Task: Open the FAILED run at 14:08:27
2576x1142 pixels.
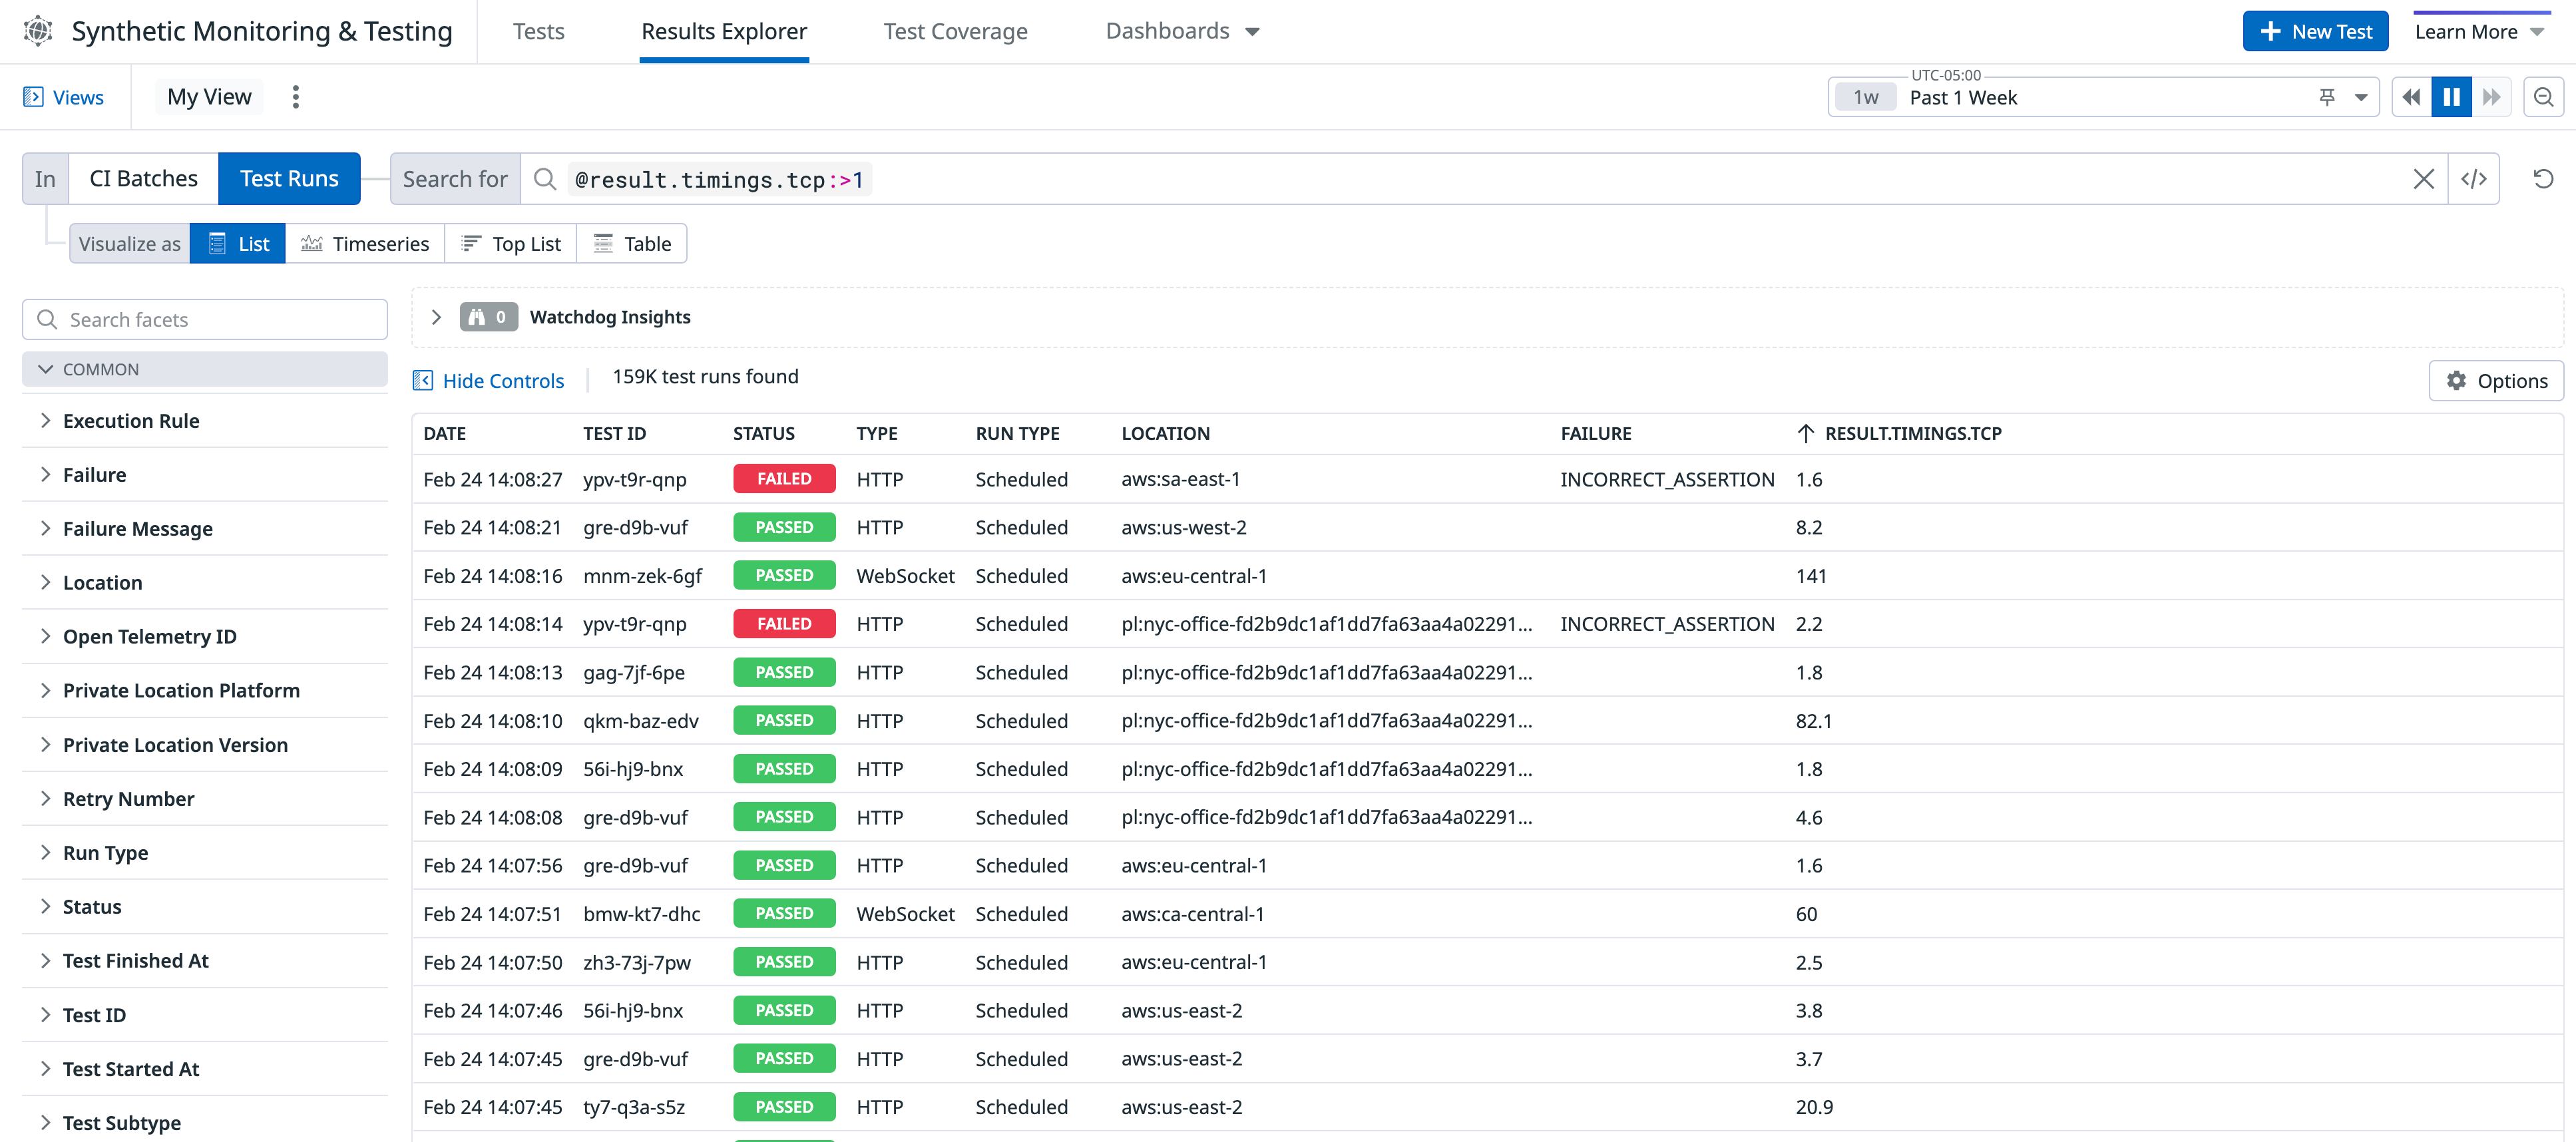Action: pyautogui.click(x=1487, y=479)
